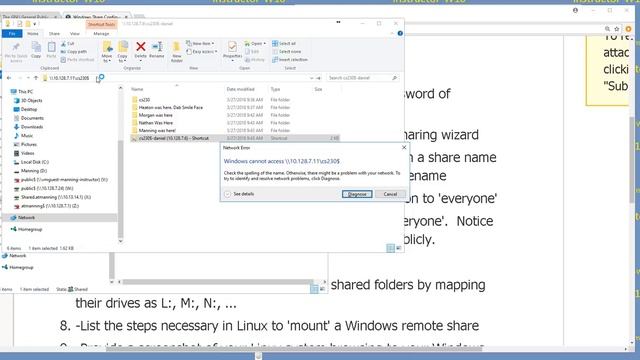Open the File menu tab
Screen dimensions: 640x360
12,33
